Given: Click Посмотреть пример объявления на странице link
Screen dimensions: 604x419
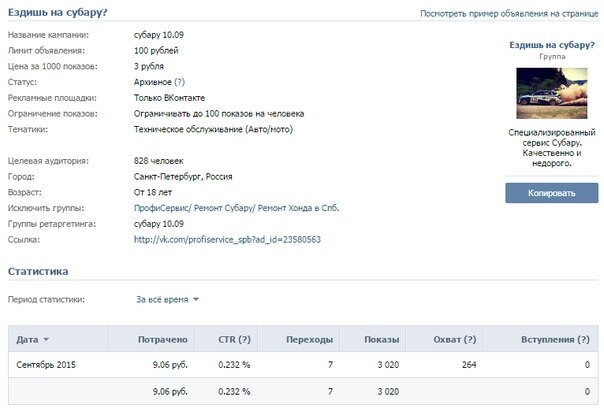Looking at the screenshot, I should (x=509, y=13).
